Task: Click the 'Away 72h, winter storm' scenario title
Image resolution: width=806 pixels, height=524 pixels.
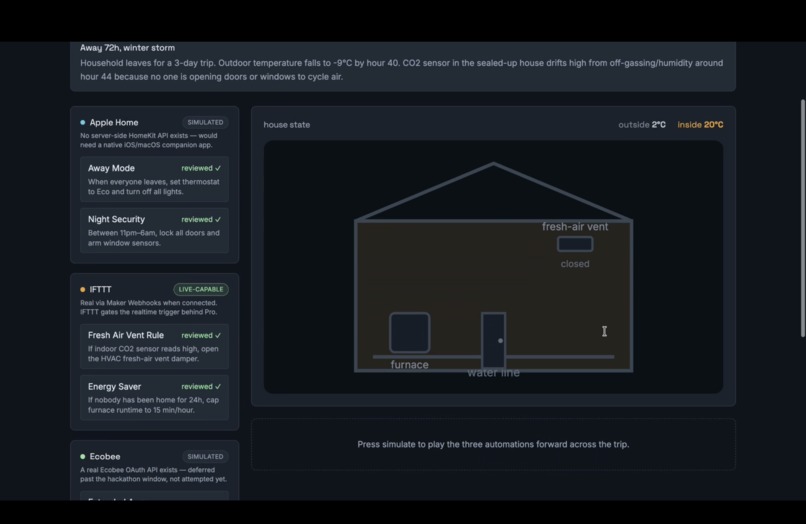Action: point(127,48)
